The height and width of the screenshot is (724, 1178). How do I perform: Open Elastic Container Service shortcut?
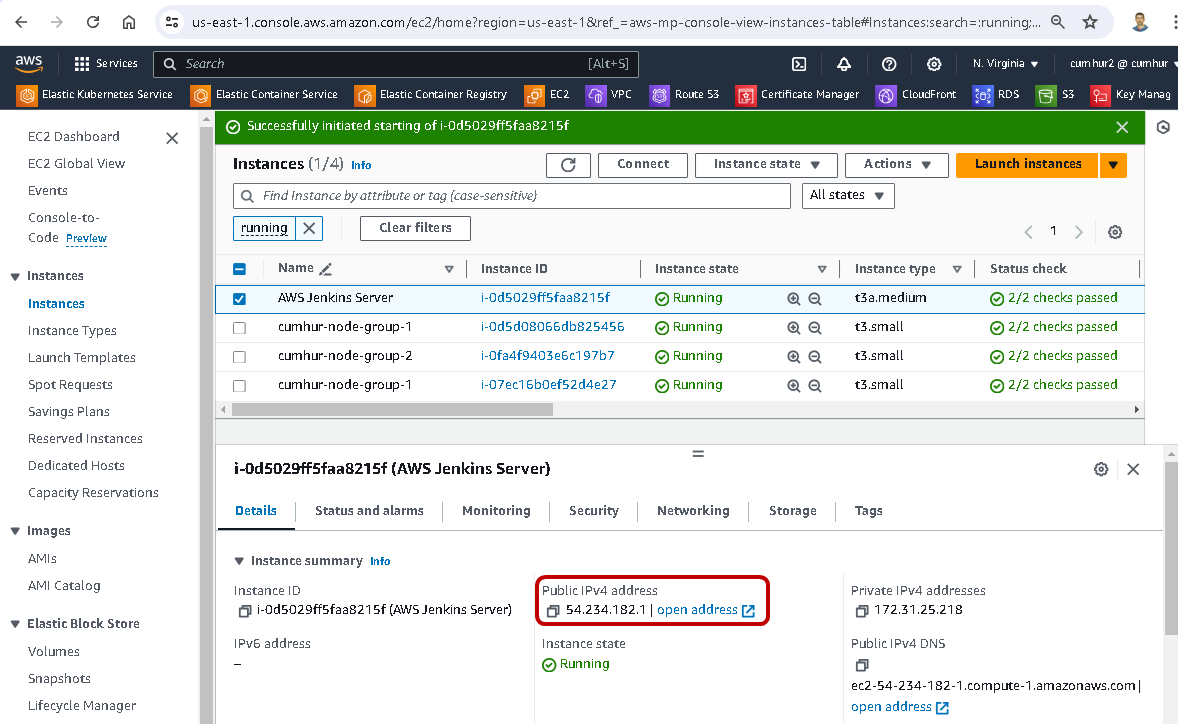264,95
